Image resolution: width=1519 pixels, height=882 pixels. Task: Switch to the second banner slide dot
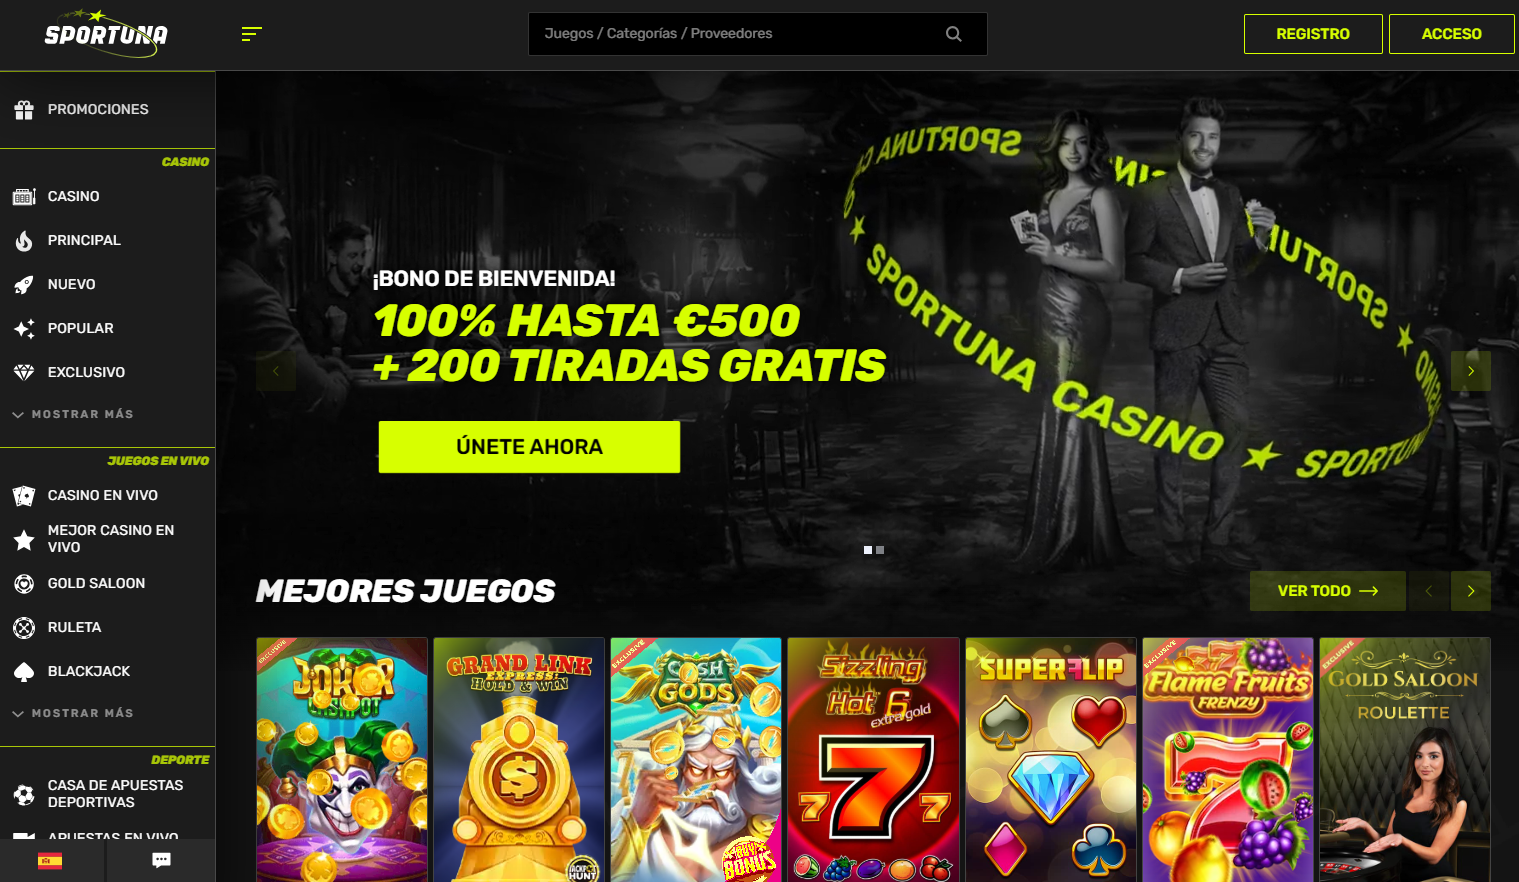point(880,550)
